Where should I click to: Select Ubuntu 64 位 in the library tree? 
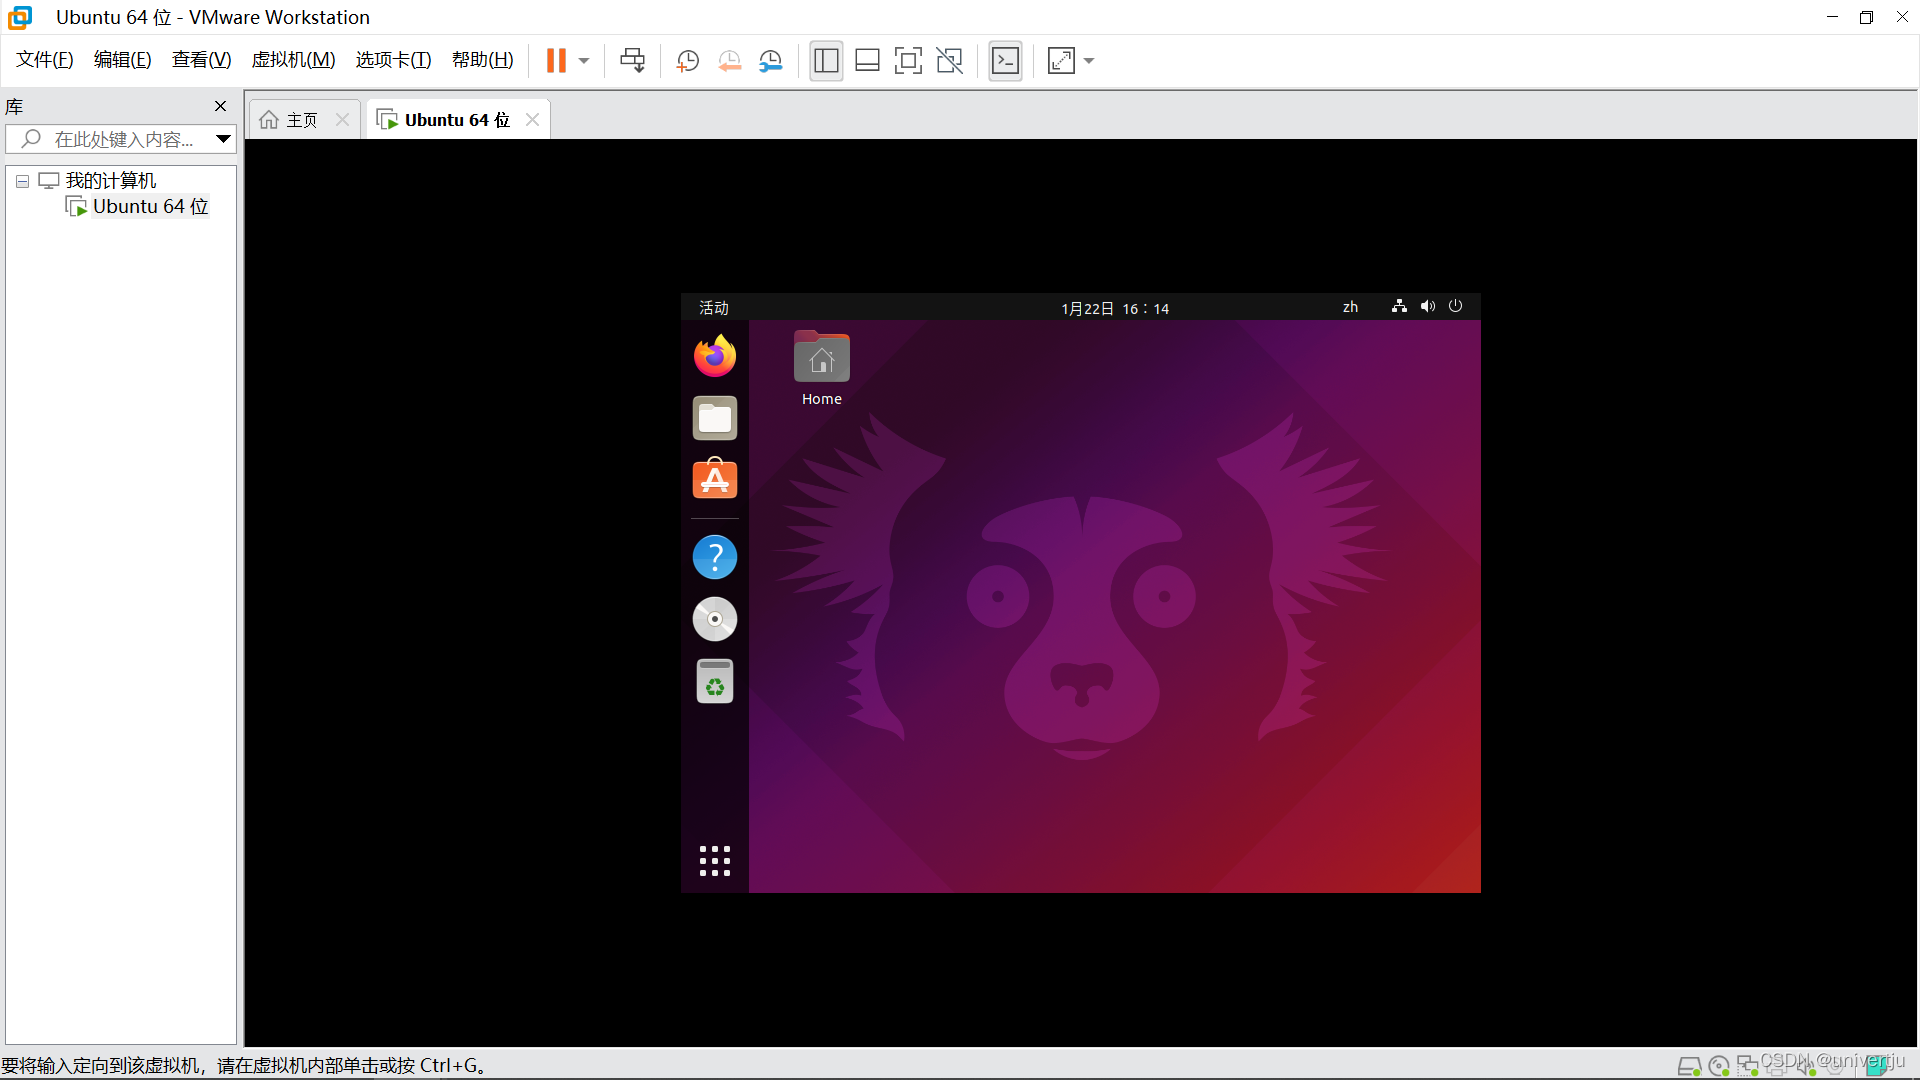[150, 206]
